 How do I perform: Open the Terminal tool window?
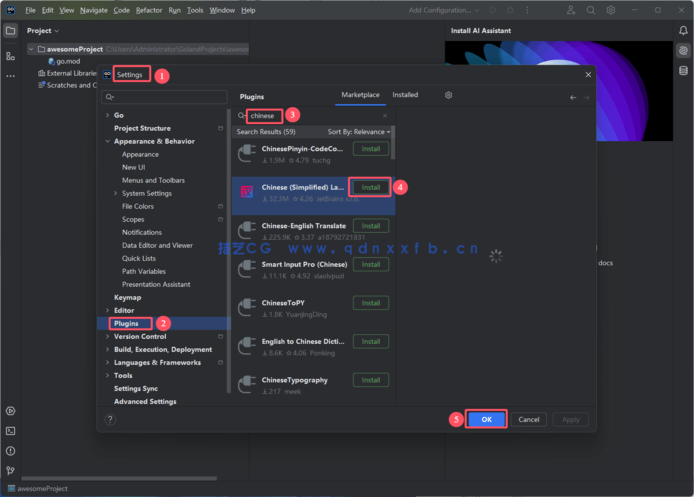coord(10,430)
